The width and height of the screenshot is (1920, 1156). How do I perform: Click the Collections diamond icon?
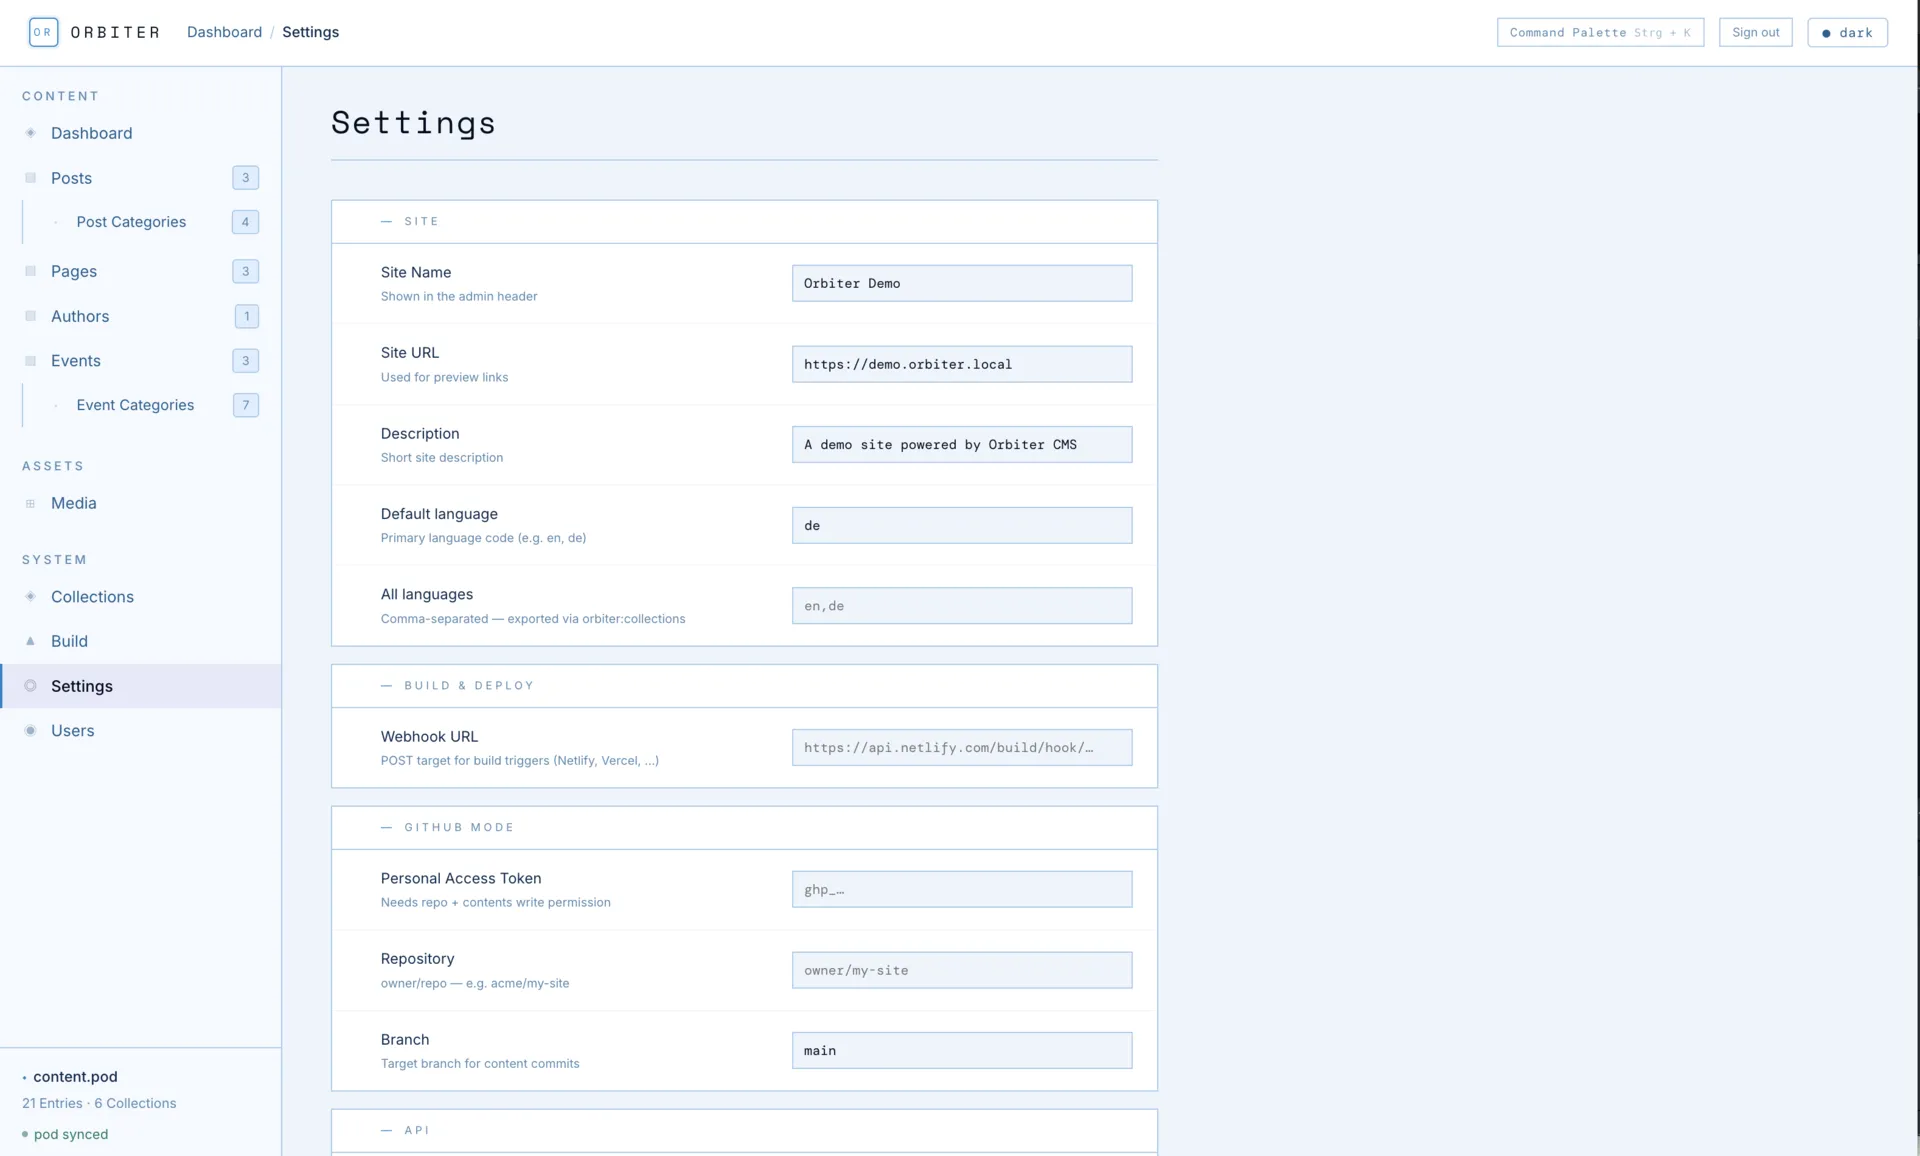point(30,597)
